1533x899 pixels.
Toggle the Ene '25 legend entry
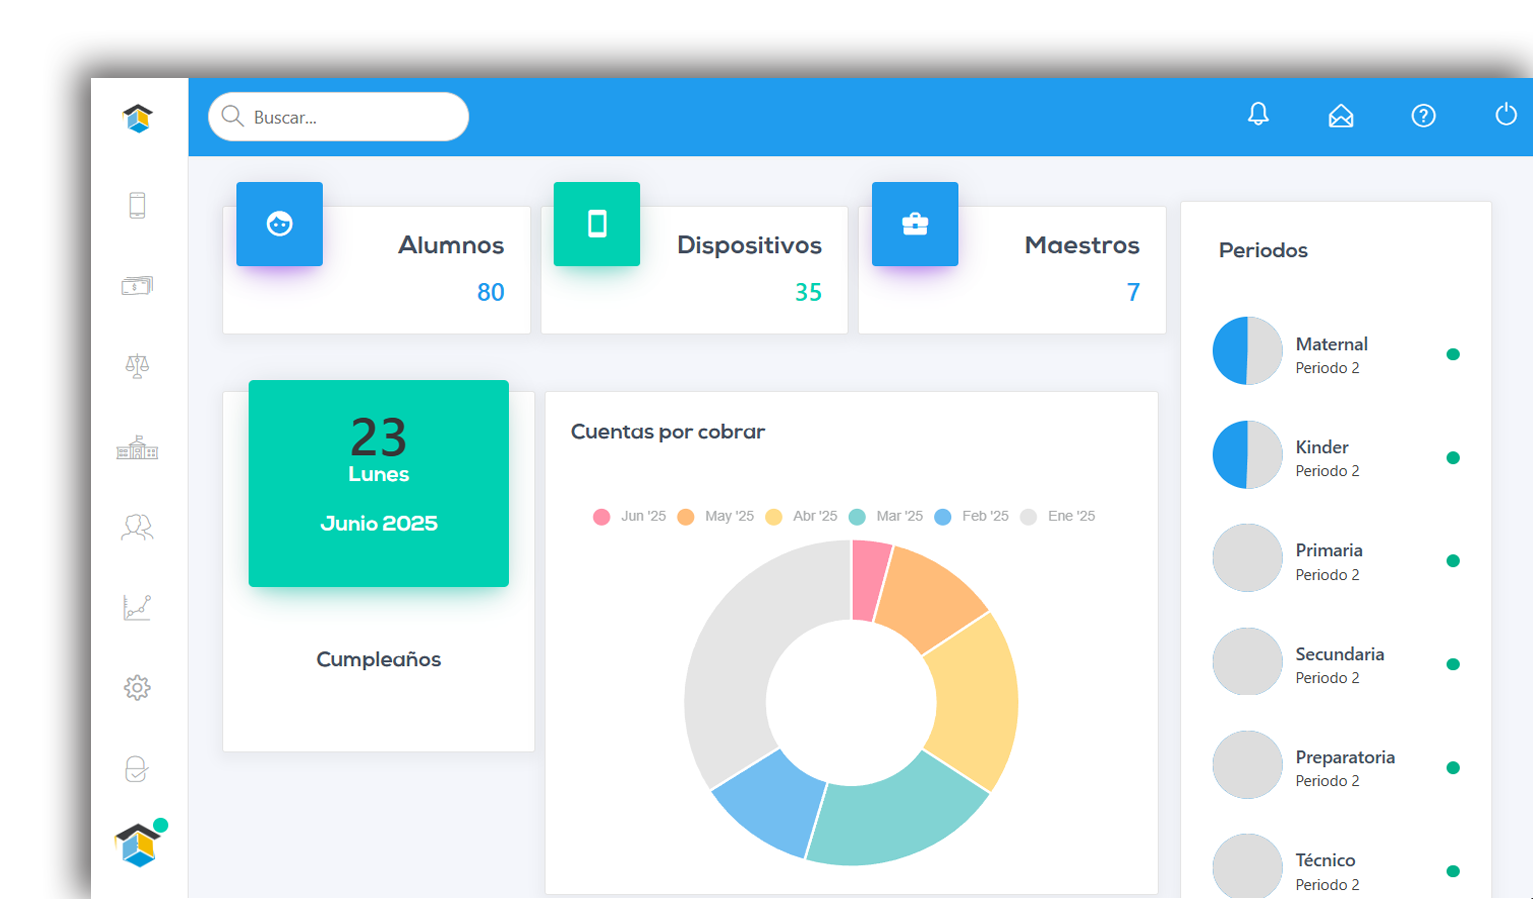click(1057, 517)
